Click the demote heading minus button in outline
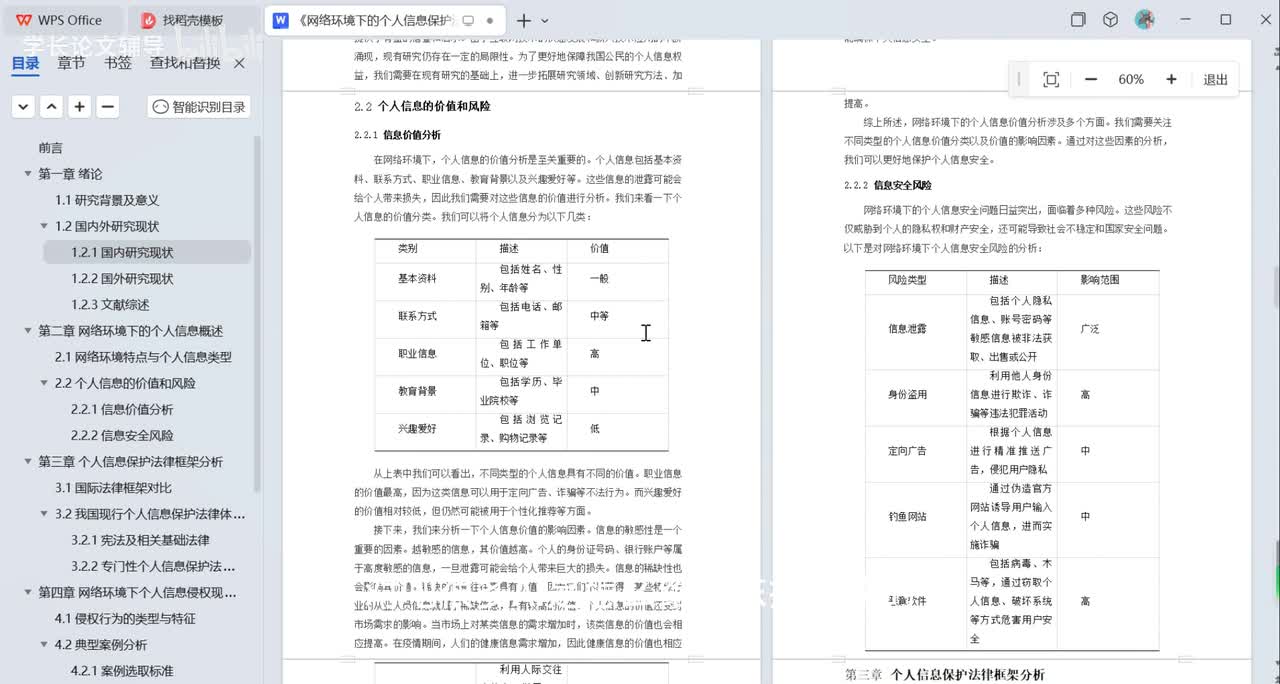This screenshot has height=684, width=1280. 108,107
